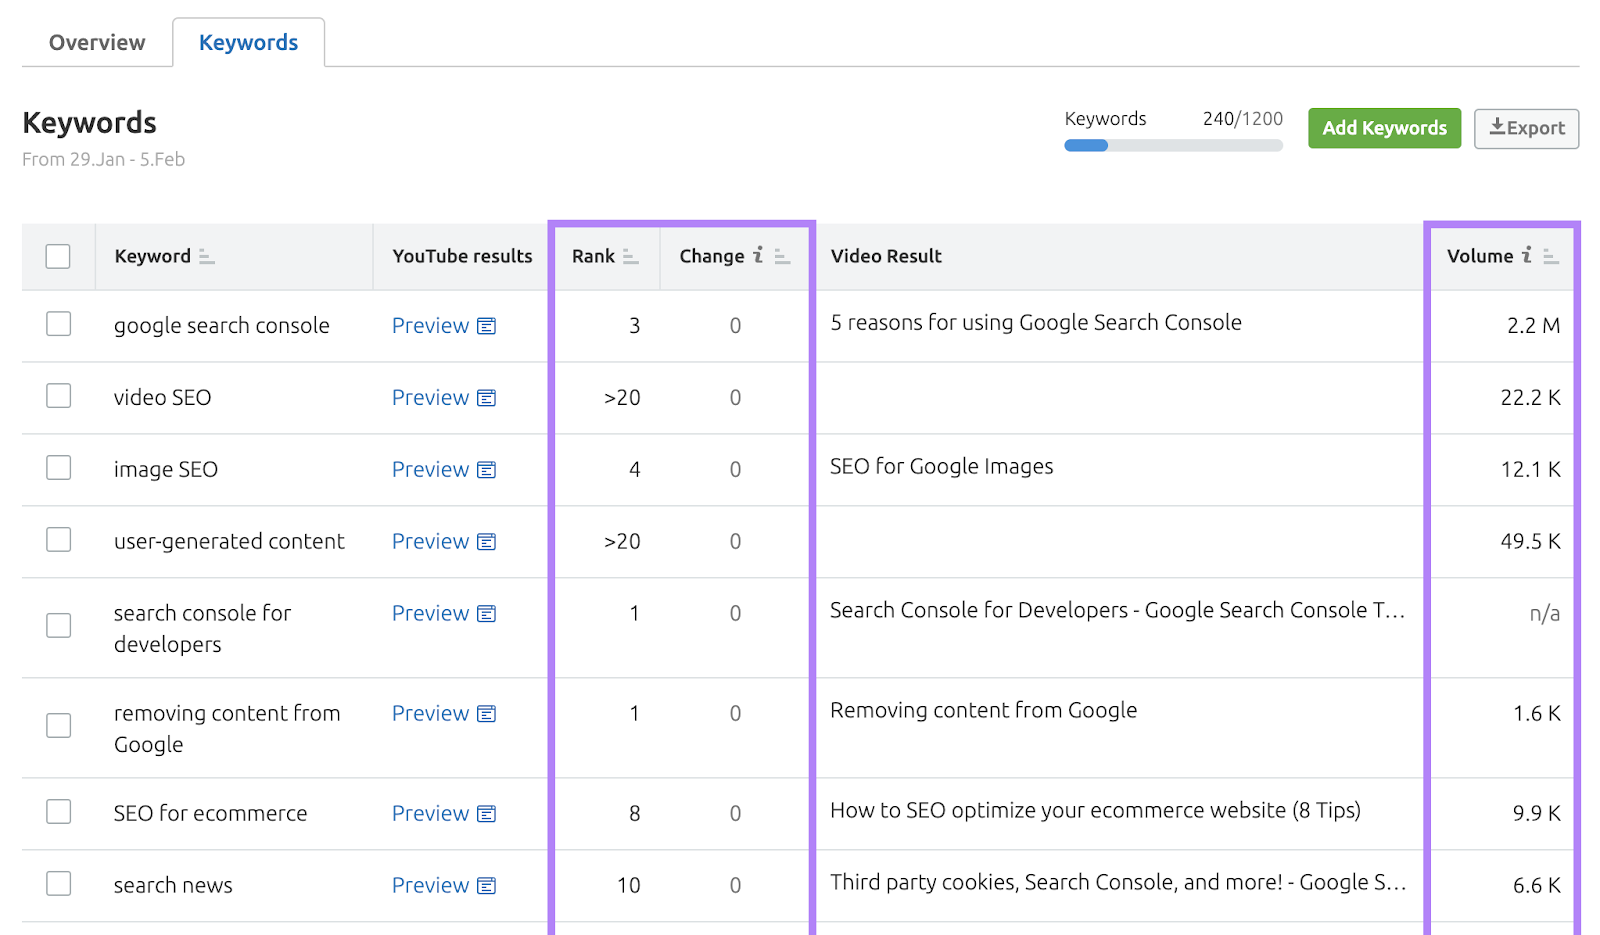This screenshot has height=935, width=1600.
Task: Open the preview icon for 'user-generated content'
Action: point(486,541)
